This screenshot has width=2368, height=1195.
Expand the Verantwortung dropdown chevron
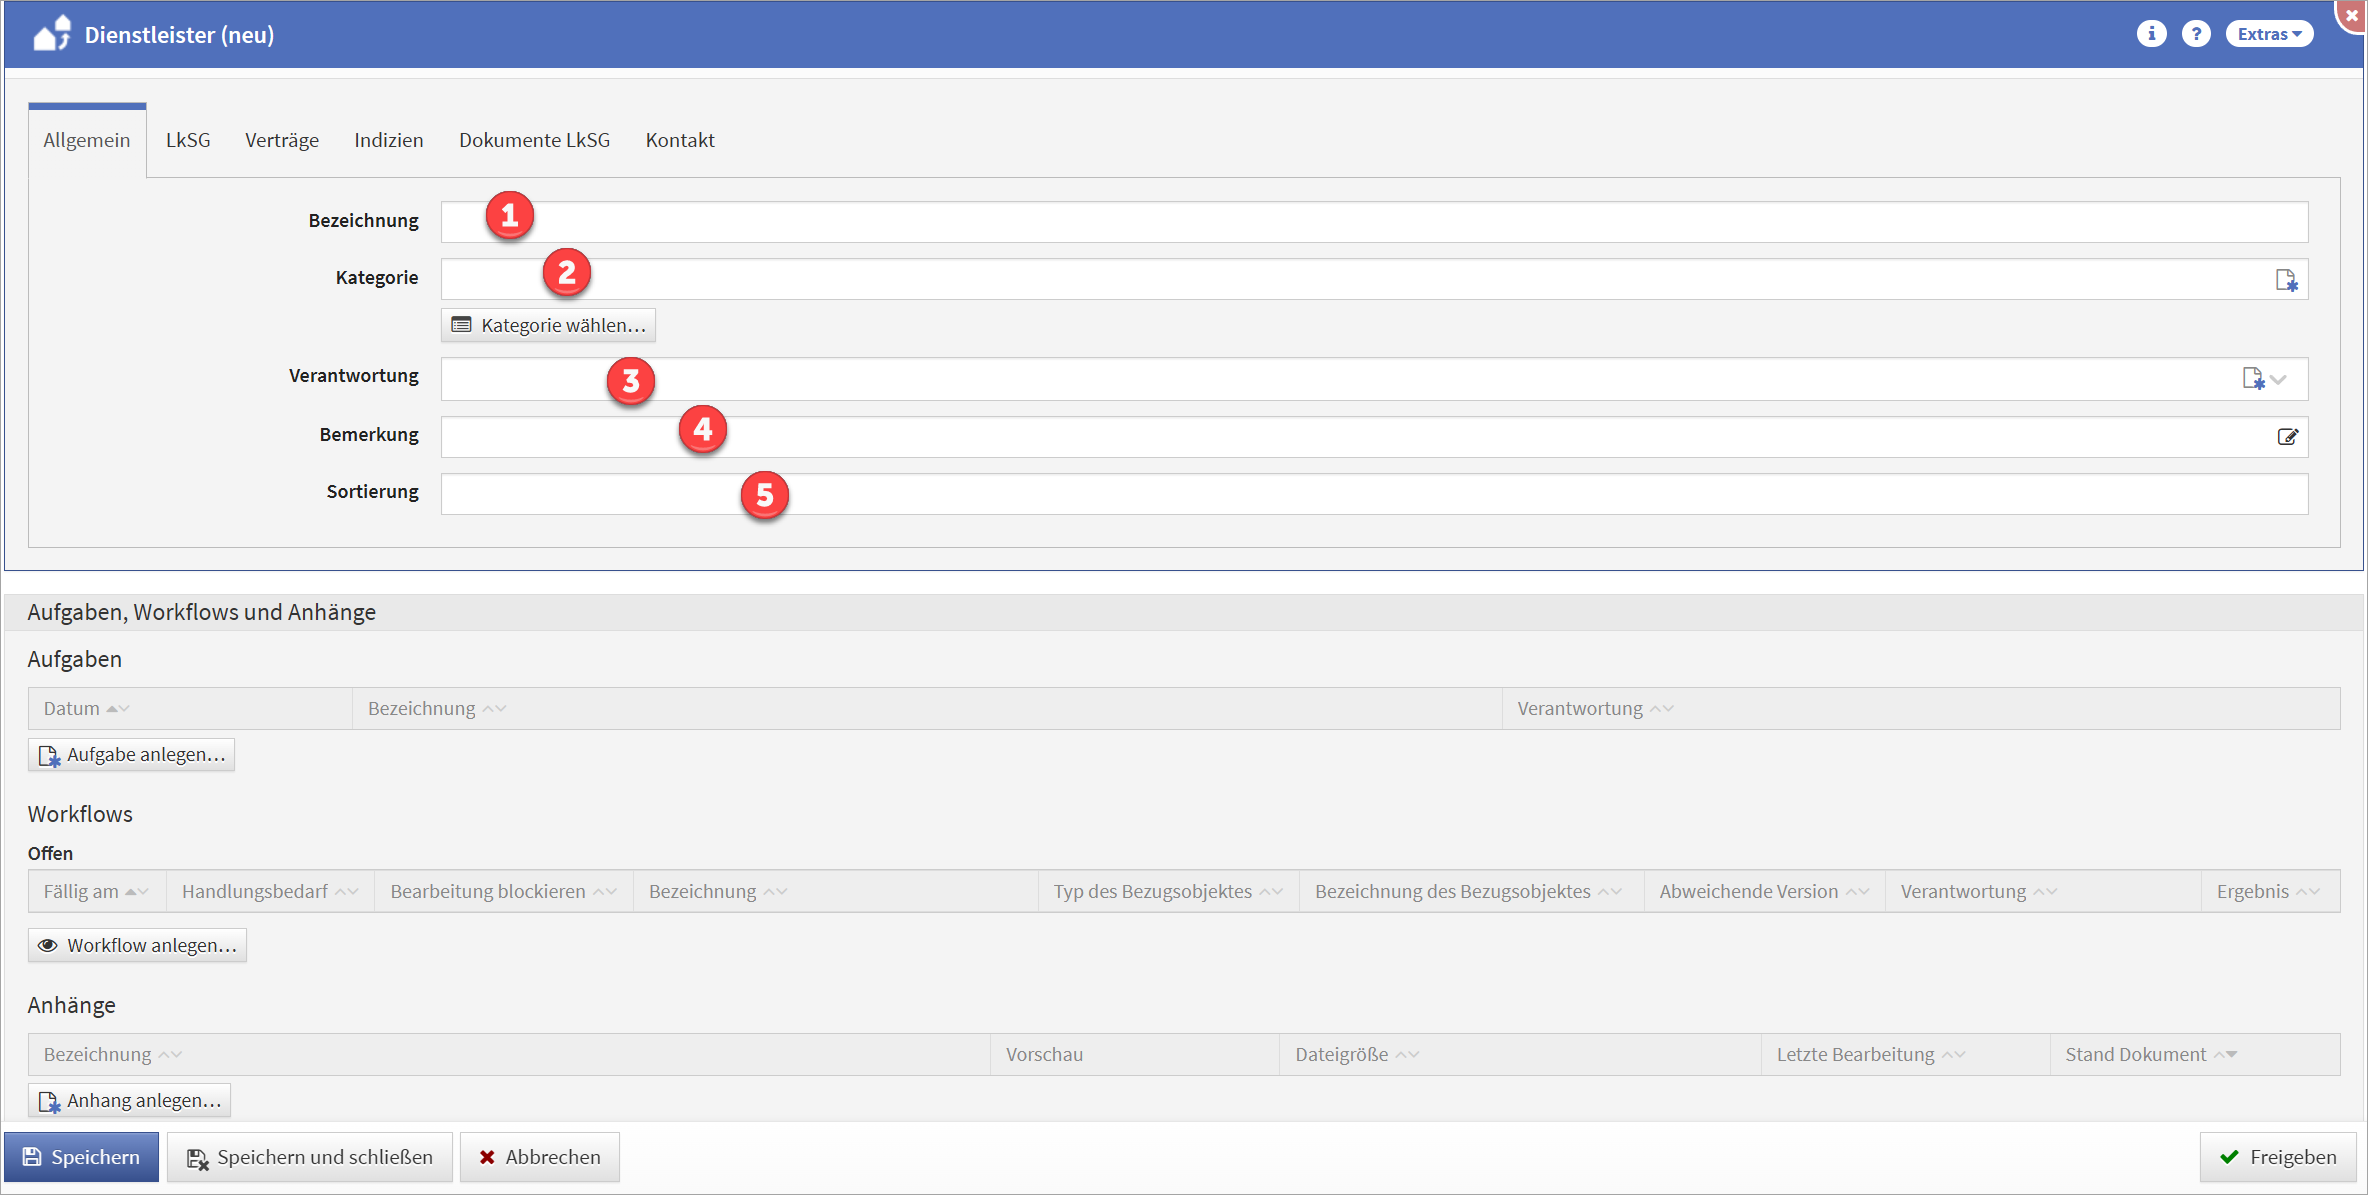point(2279,379)
